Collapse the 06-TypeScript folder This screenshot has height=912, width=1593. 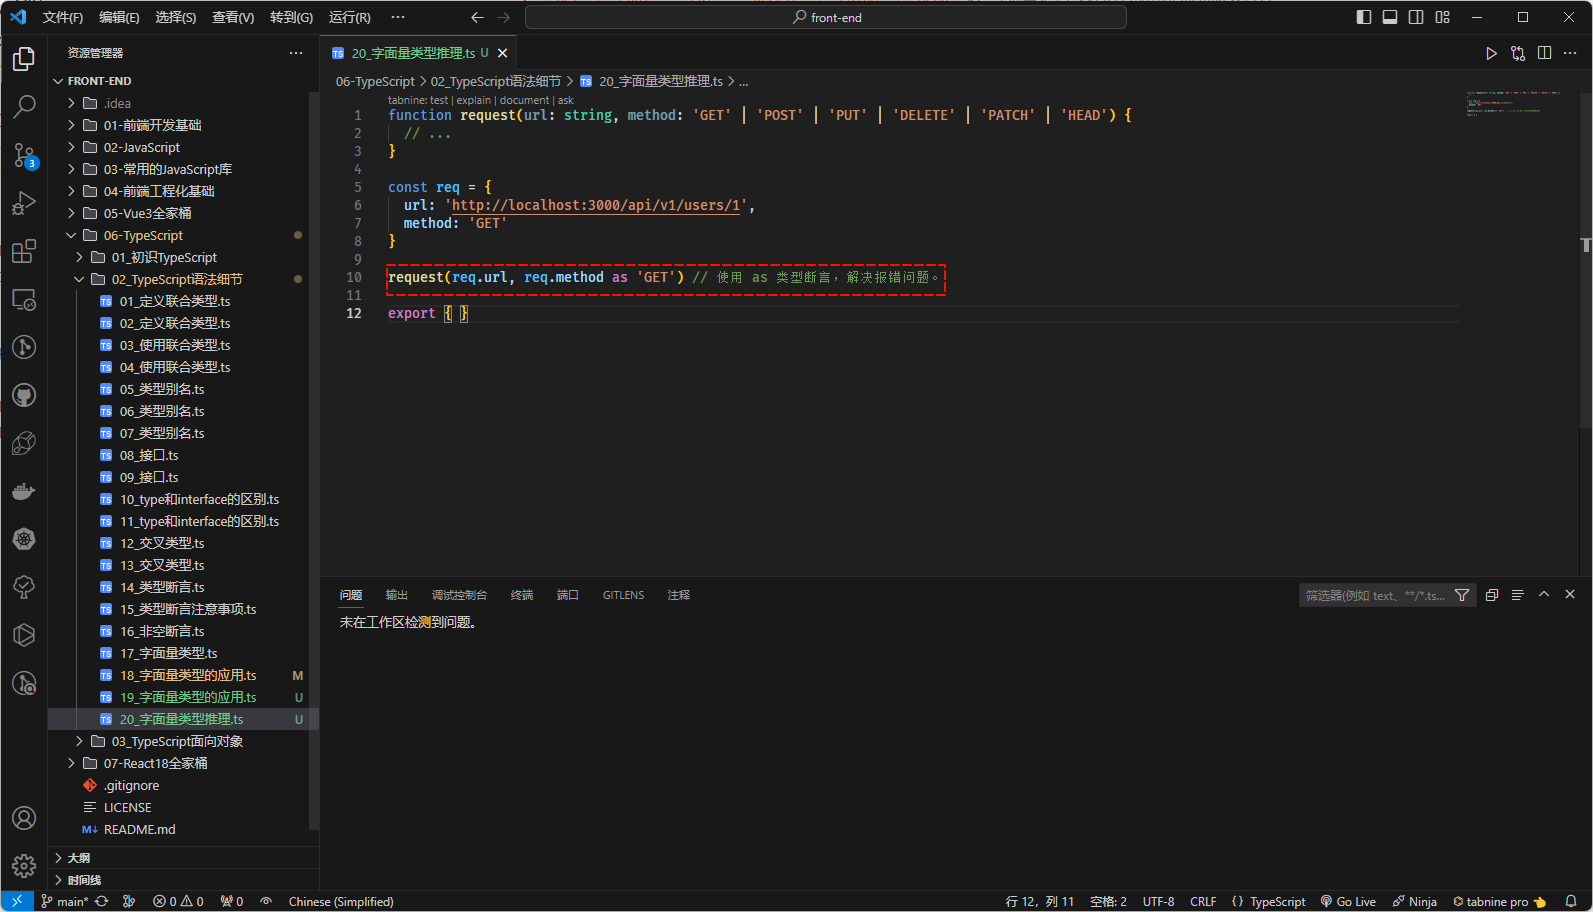(x=143, y=235)
